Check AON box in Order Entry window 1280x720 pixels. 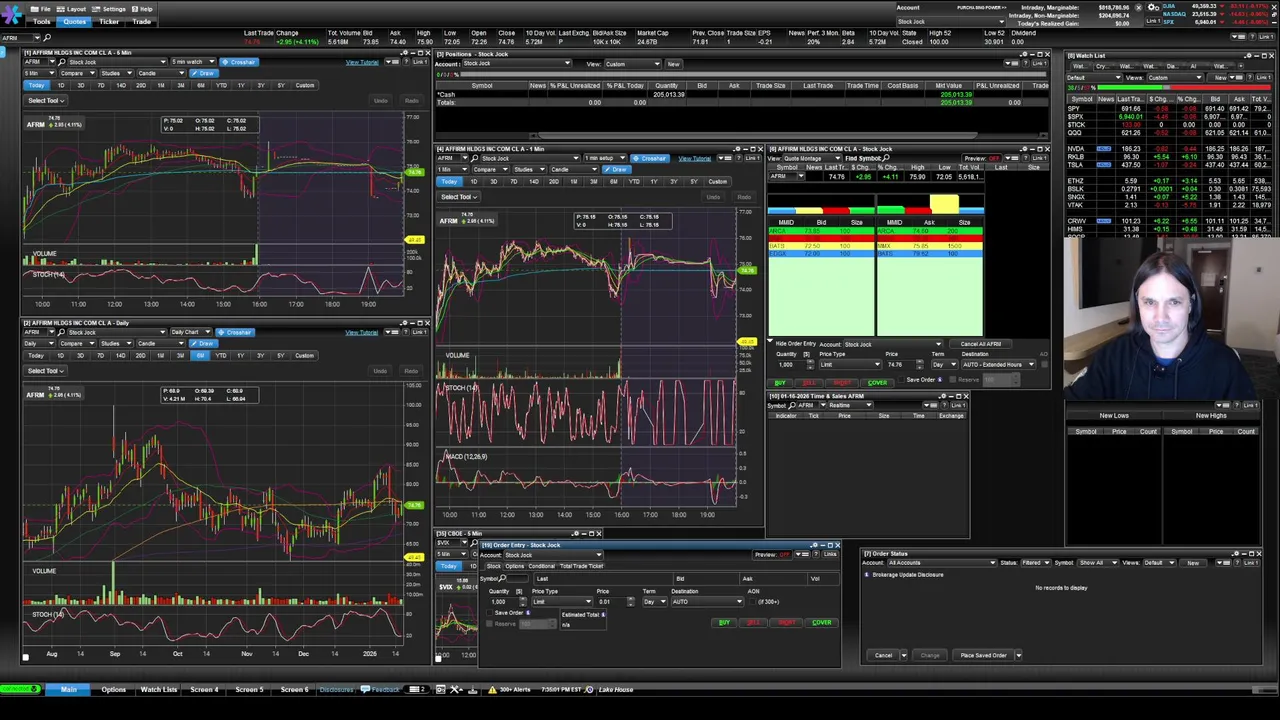click(753, 602)
